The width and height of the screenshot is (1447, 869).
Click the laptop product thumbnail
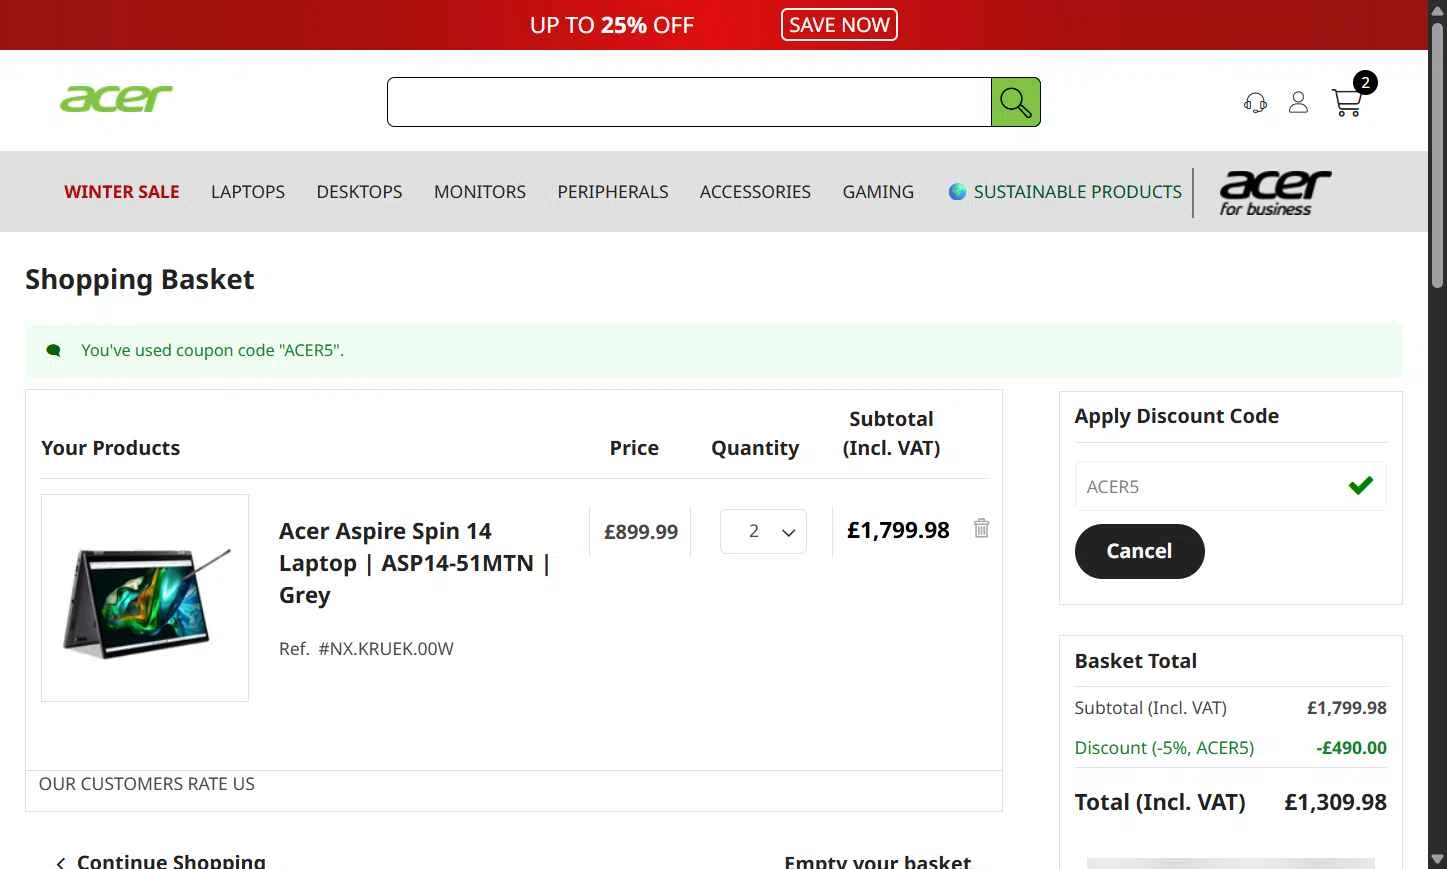[145, 598]
